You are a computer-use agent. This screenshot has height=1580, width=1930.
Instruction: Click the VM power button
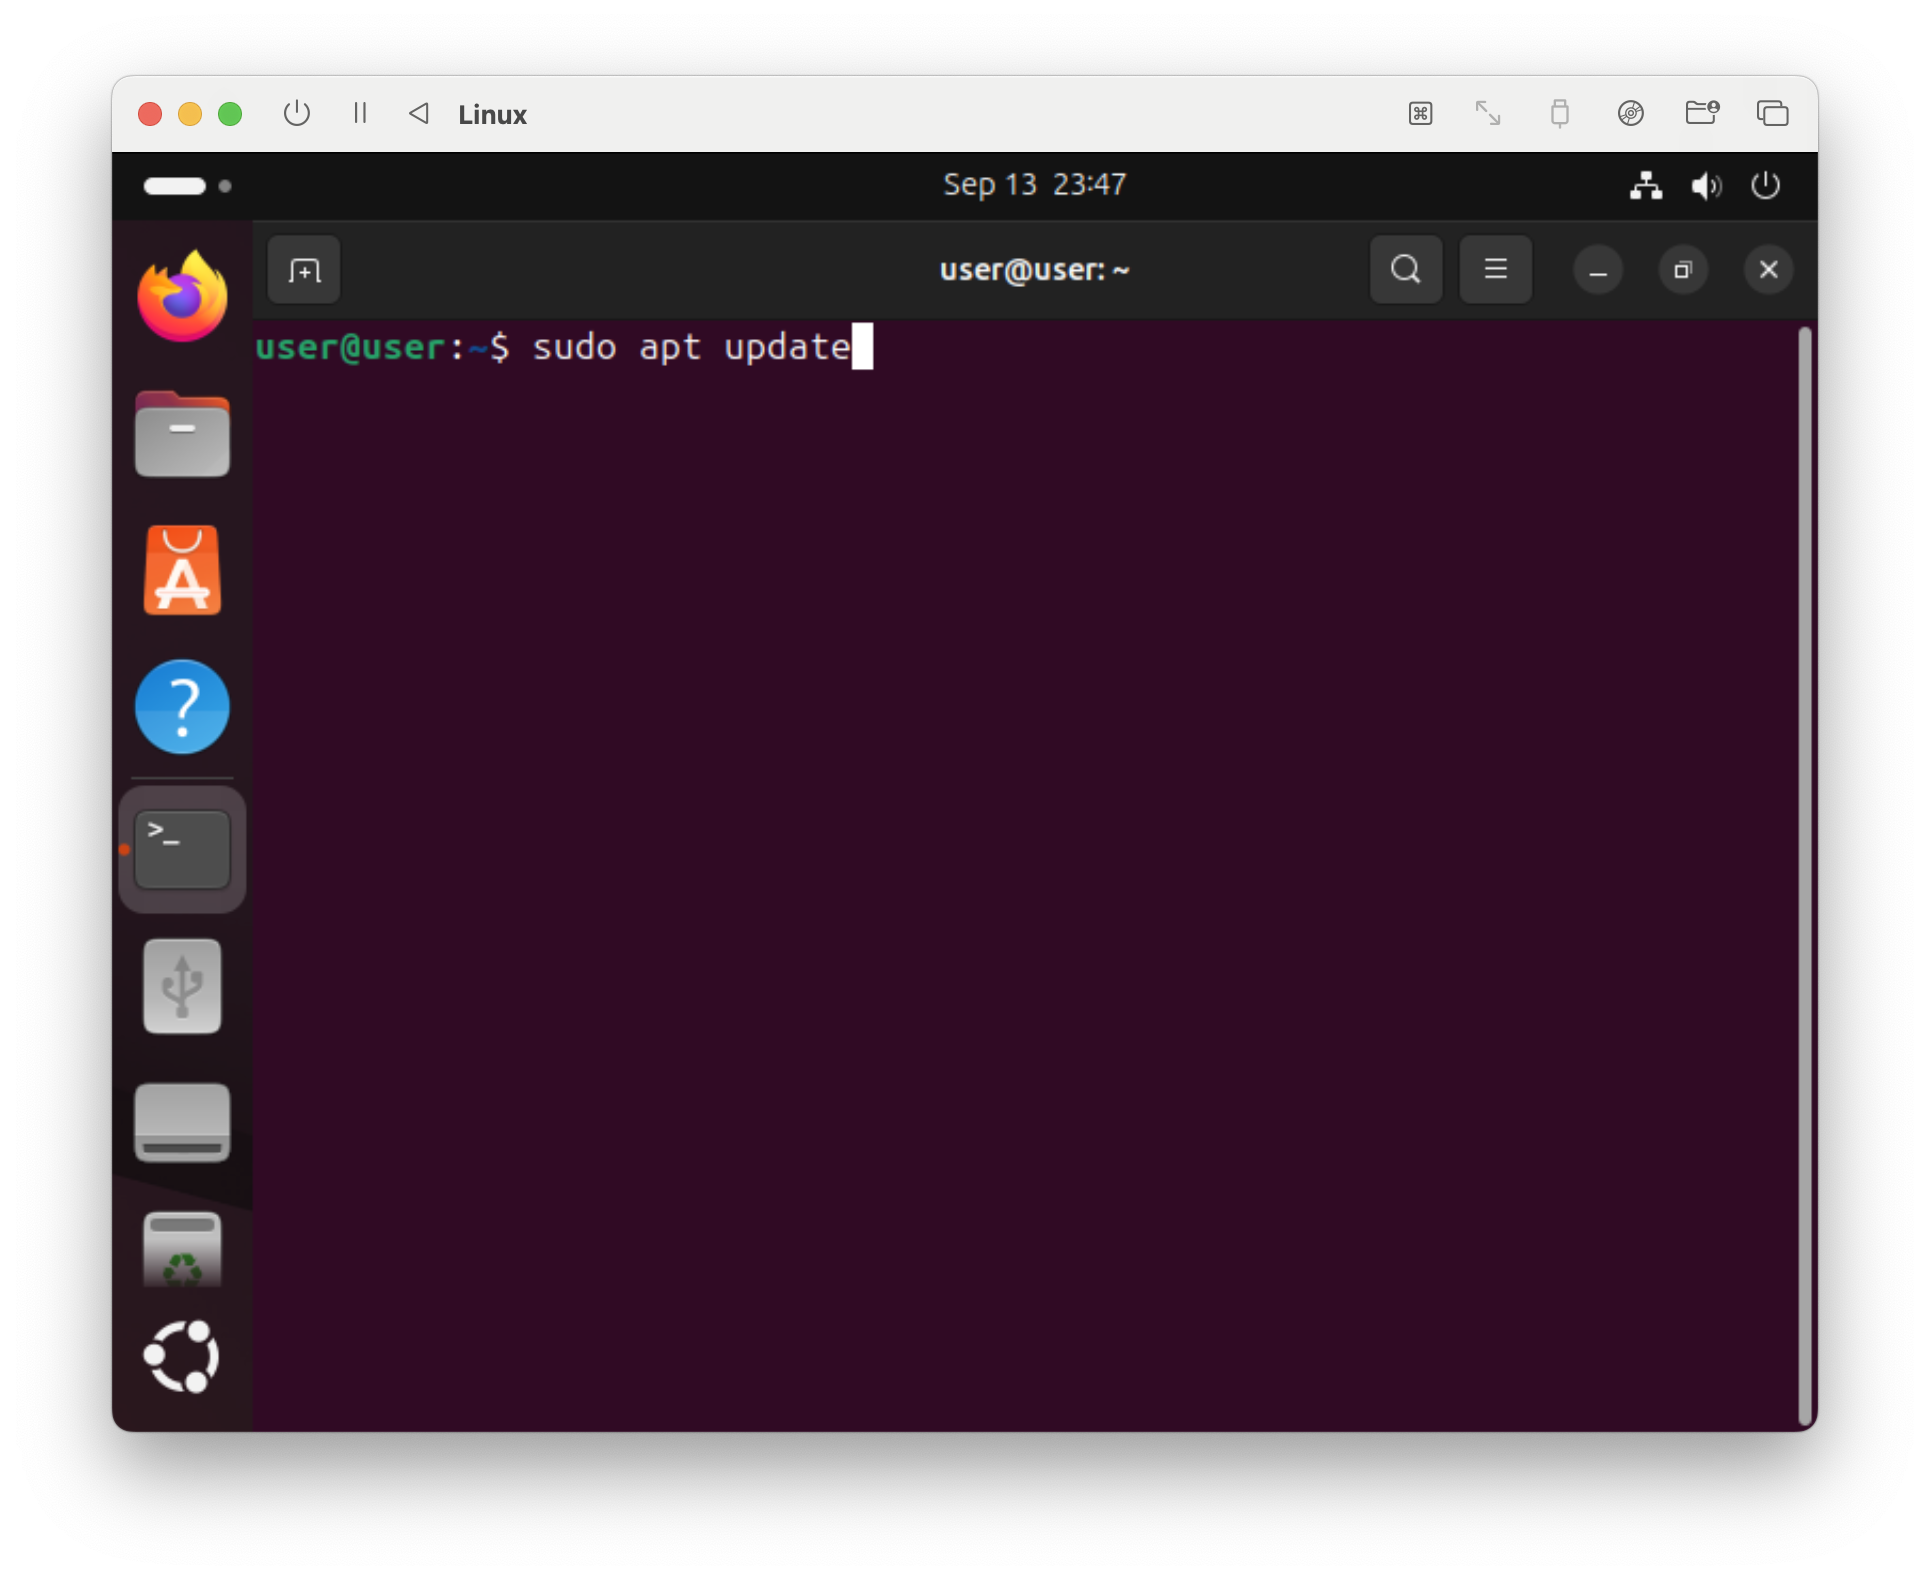297,113
